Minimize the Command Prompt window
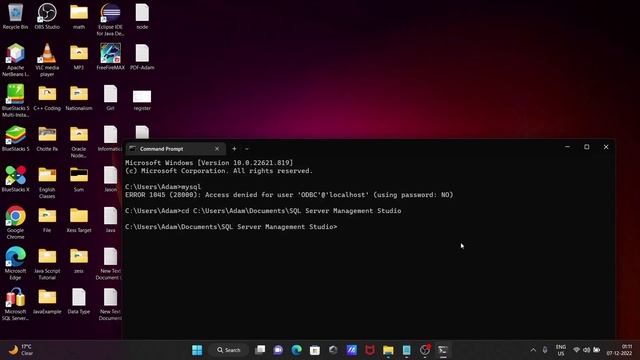This screenshot has width=640, height=360. [567, 147]
